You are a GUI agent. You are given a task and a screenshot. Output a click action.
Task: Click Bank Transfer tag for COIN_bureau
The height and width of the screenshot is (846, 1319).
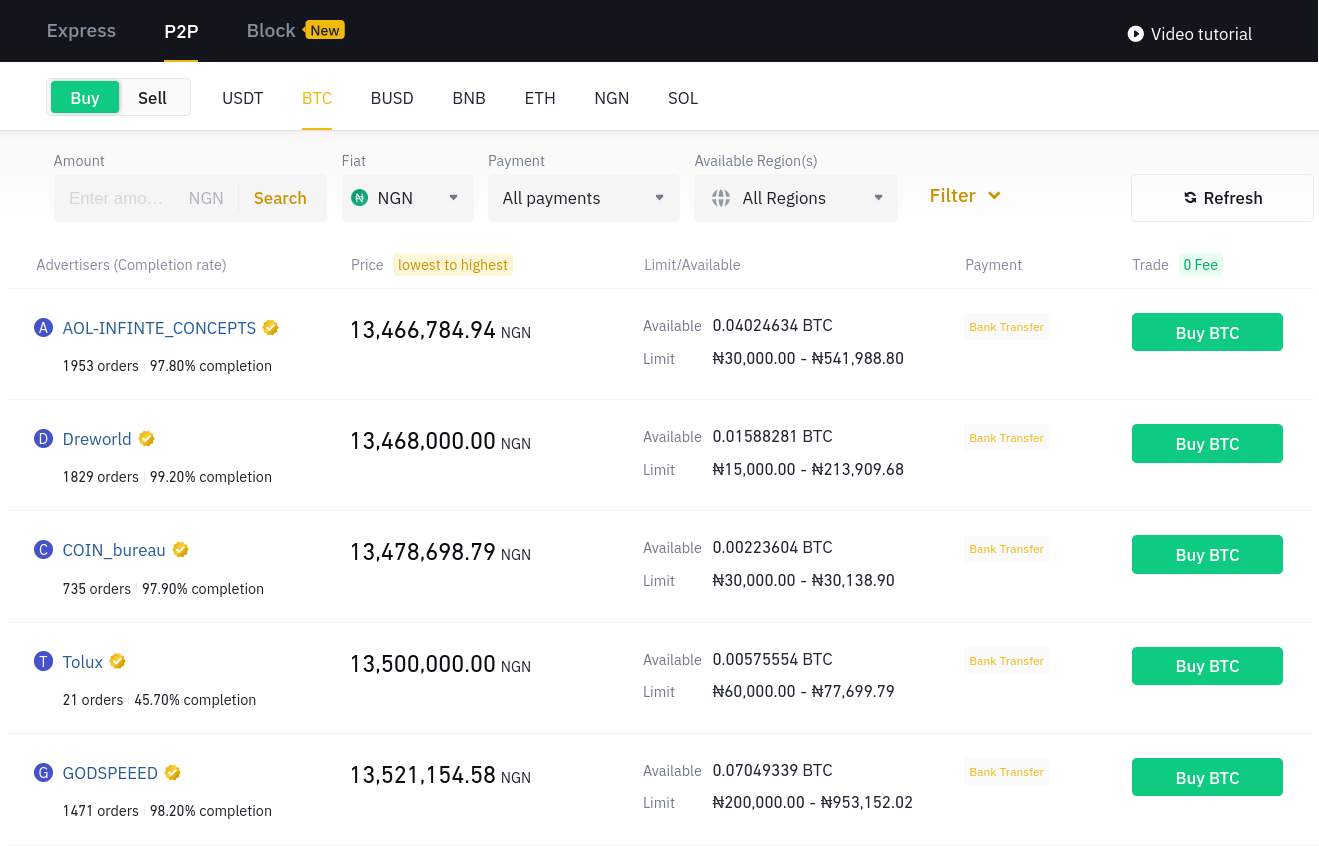(1006, 549)
